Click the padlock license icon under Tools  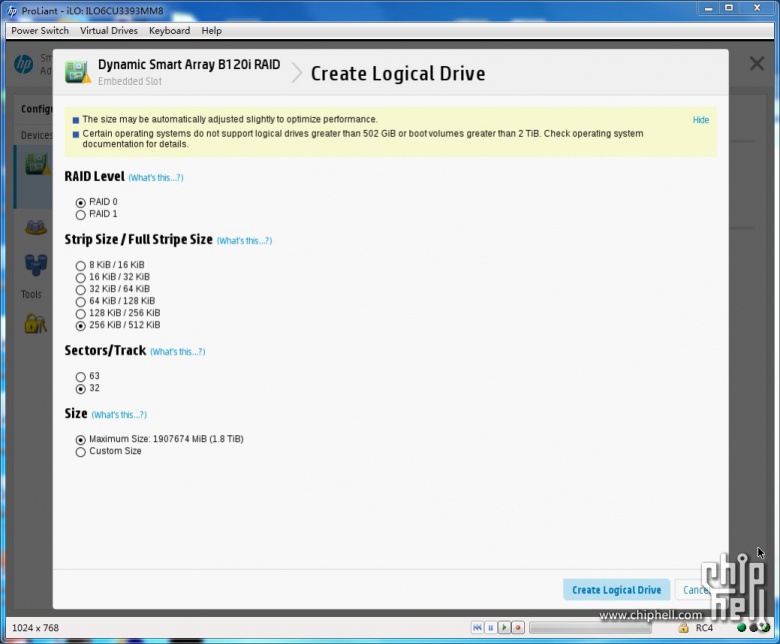35,323
